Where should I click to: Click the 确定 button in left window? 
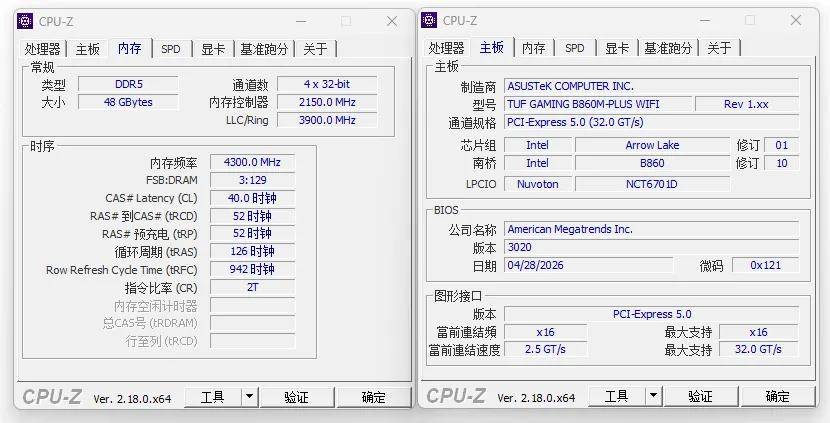point(373,397)
